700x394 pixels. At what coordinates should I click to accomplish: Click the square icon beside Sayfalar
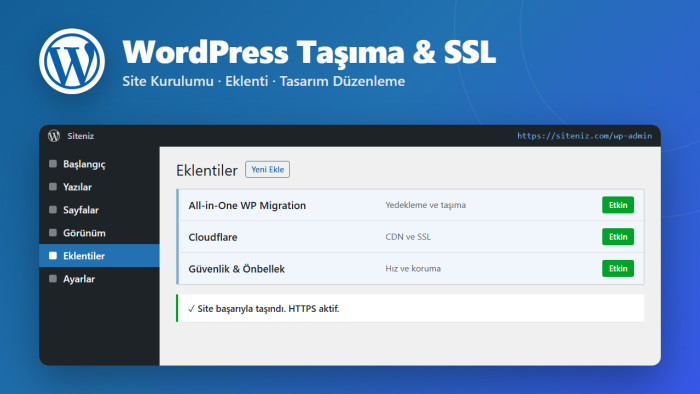tap(53, 210)
